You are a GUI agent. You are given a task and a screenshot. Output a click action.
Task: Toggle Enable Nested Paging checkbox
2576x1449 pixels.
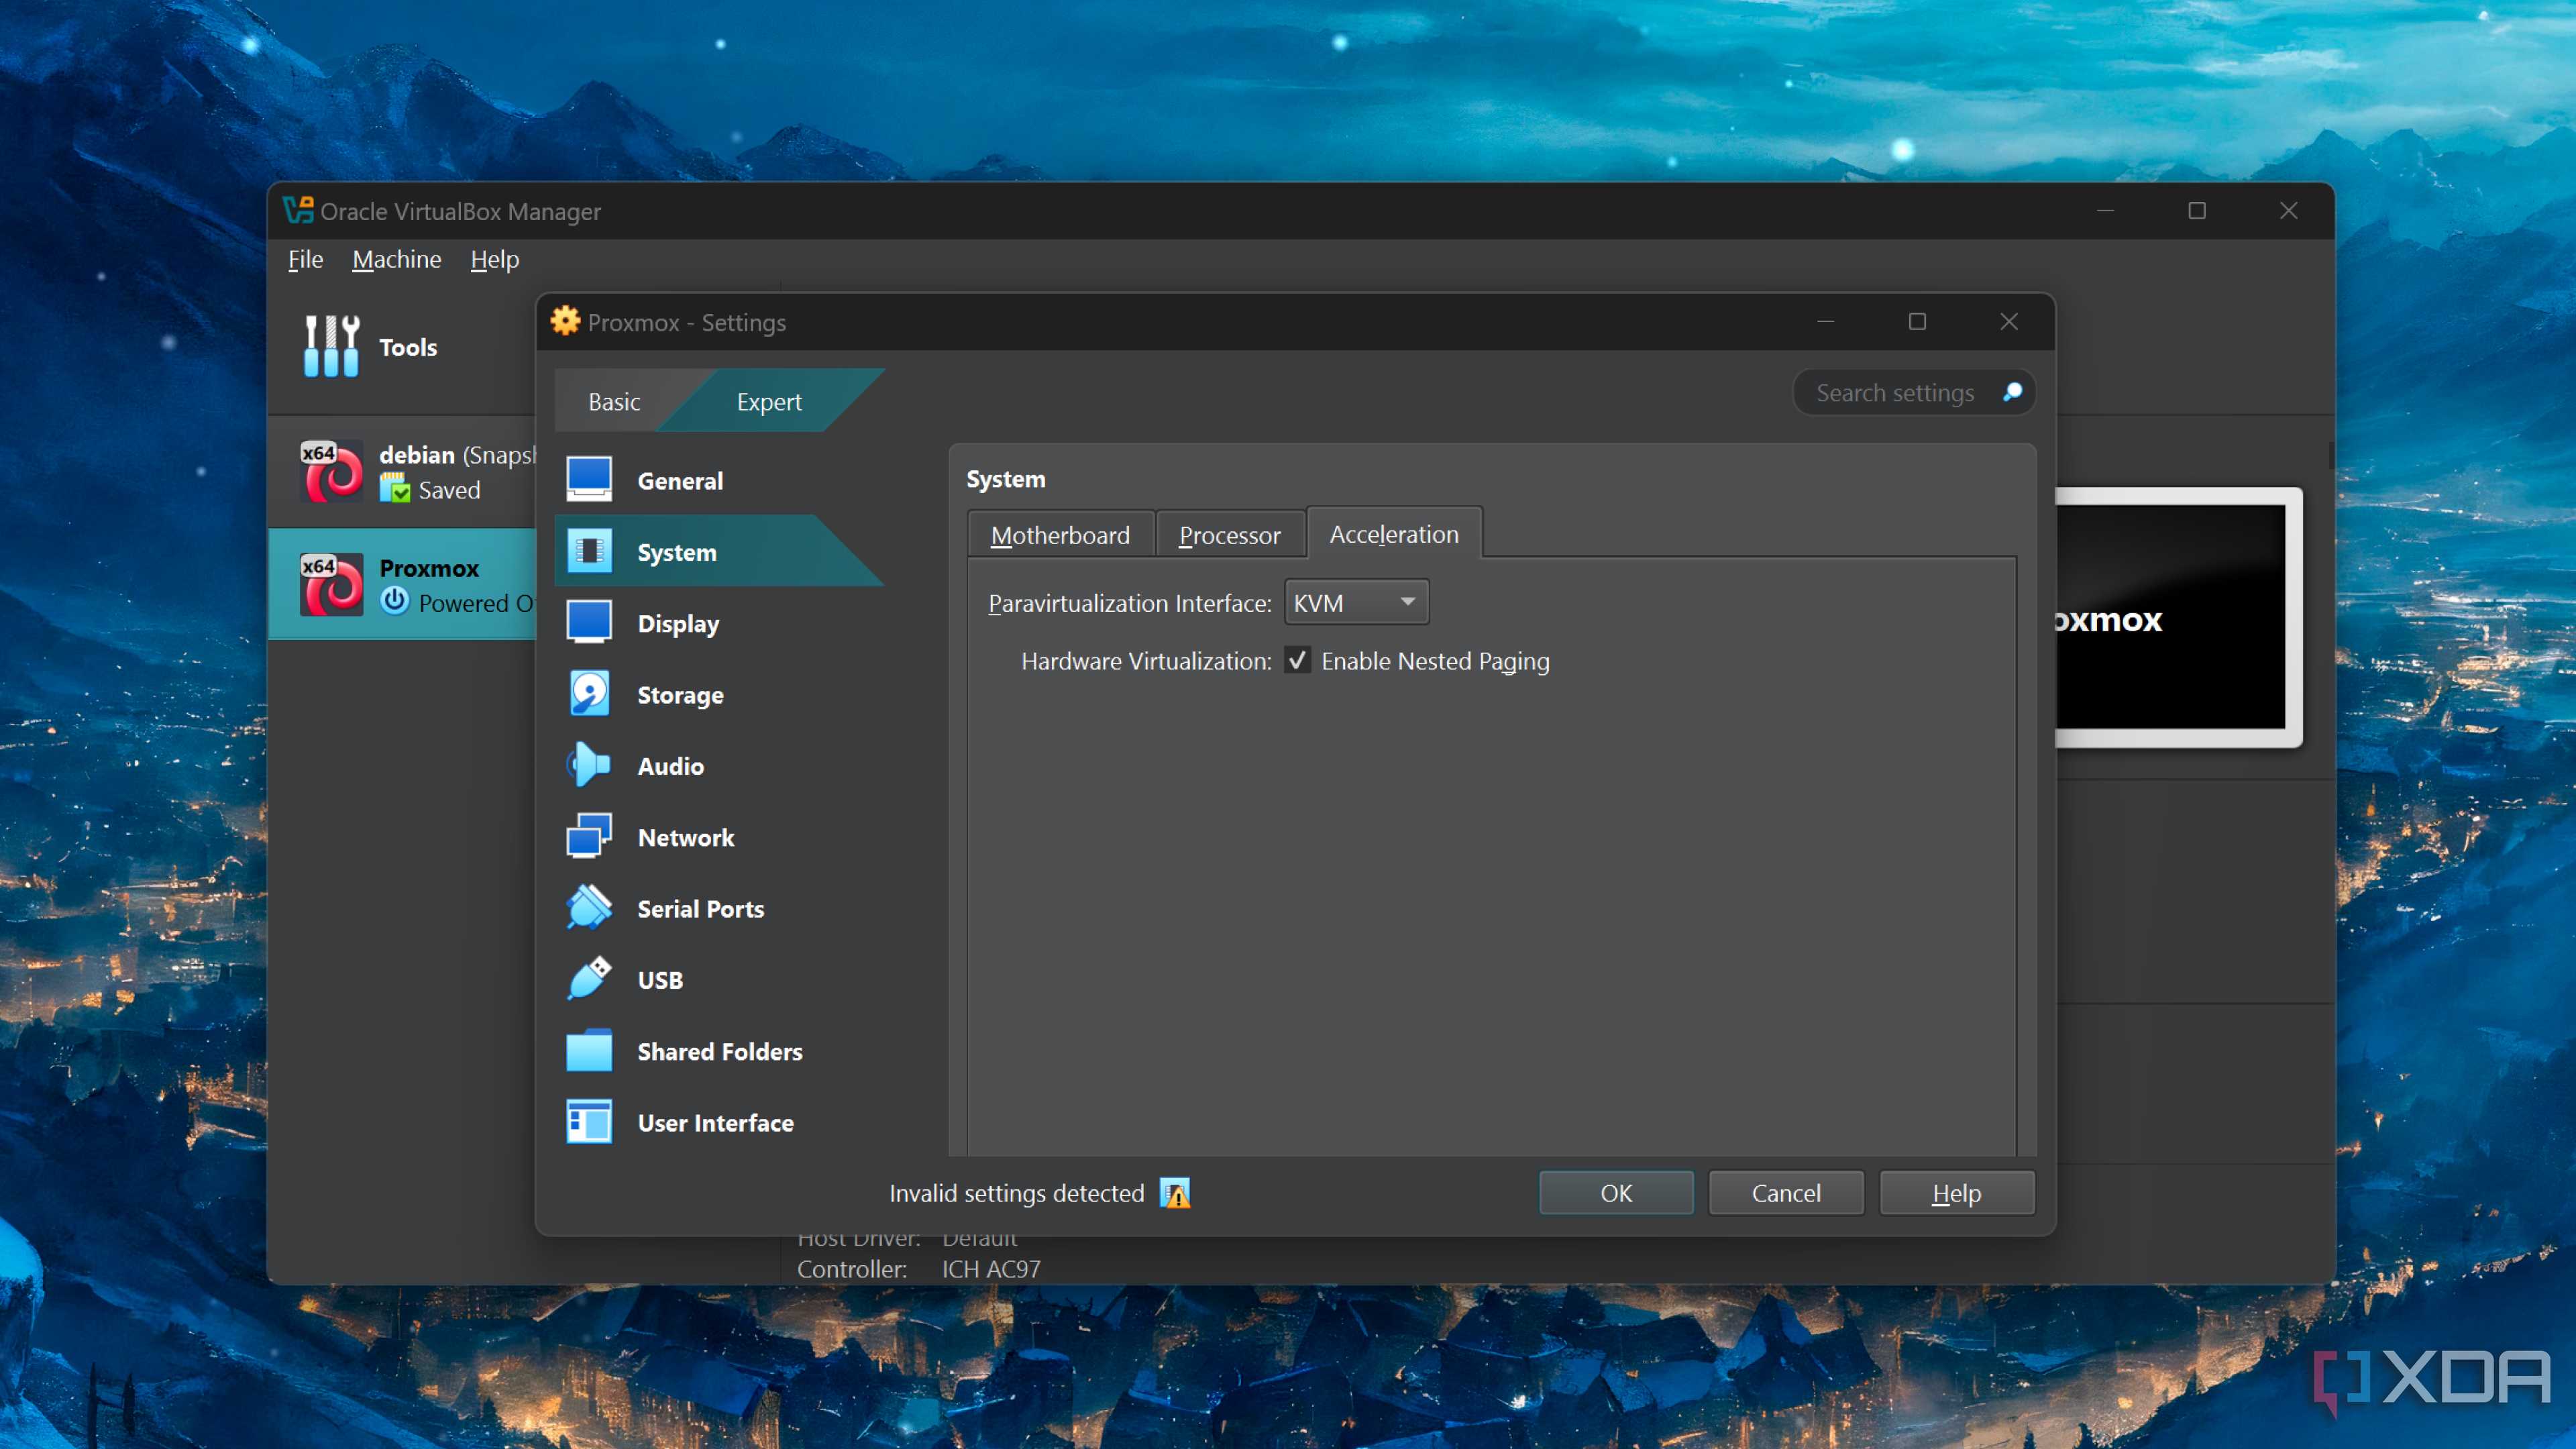click(1297, 660)
